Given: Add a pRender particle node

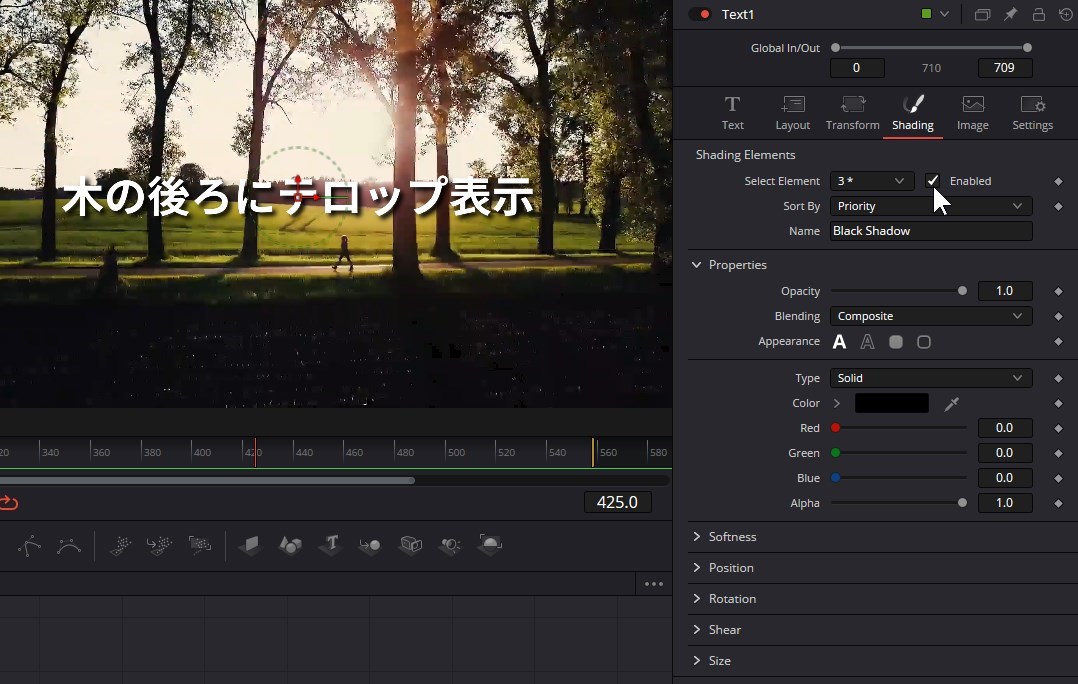Looking at the screenshot, I should (200, 546).
